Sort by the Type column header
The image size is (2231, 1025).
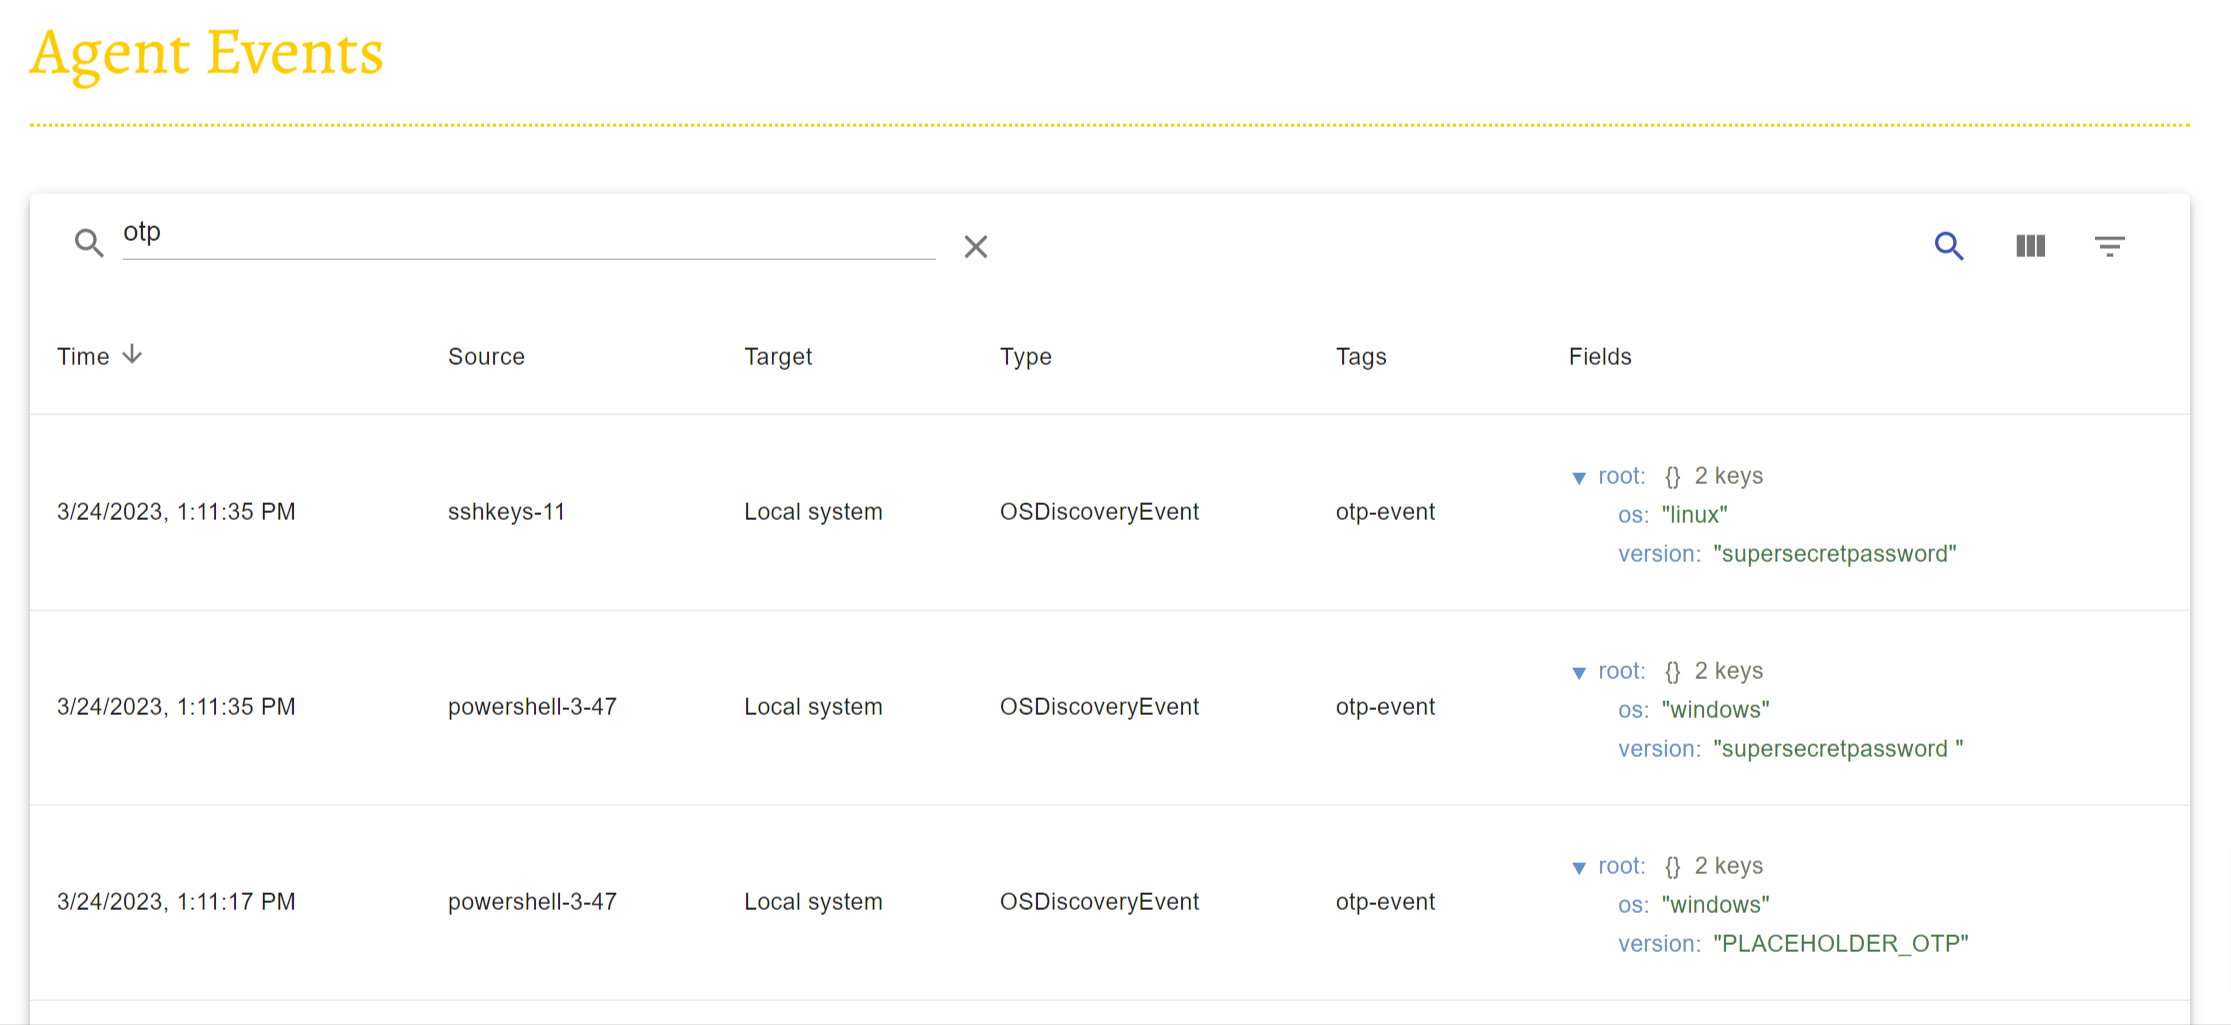coord(1026,357)
